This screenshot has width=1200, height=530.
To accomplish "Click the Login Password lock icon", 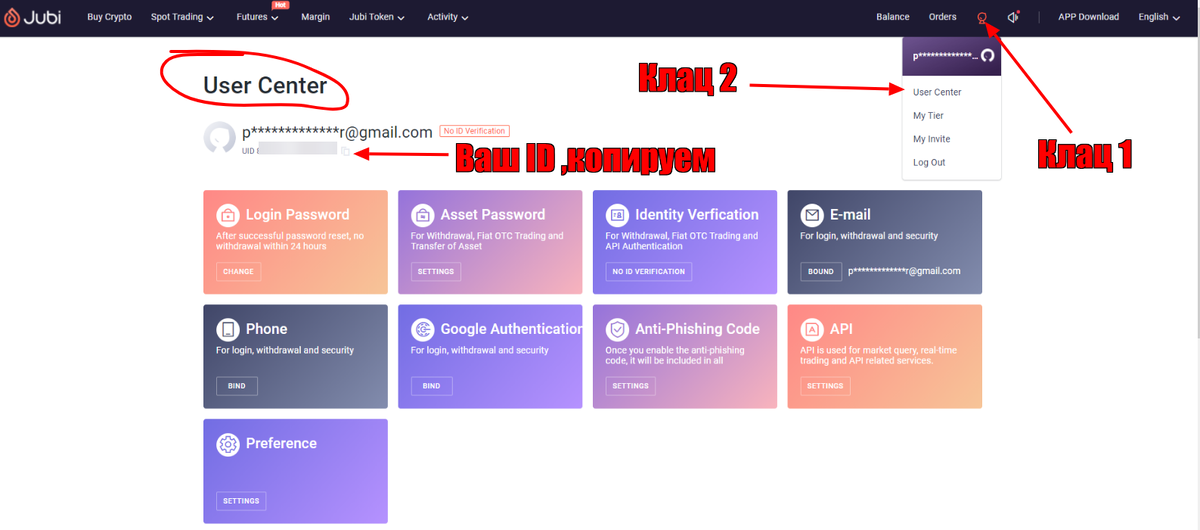I will click(x=228, y=214).
